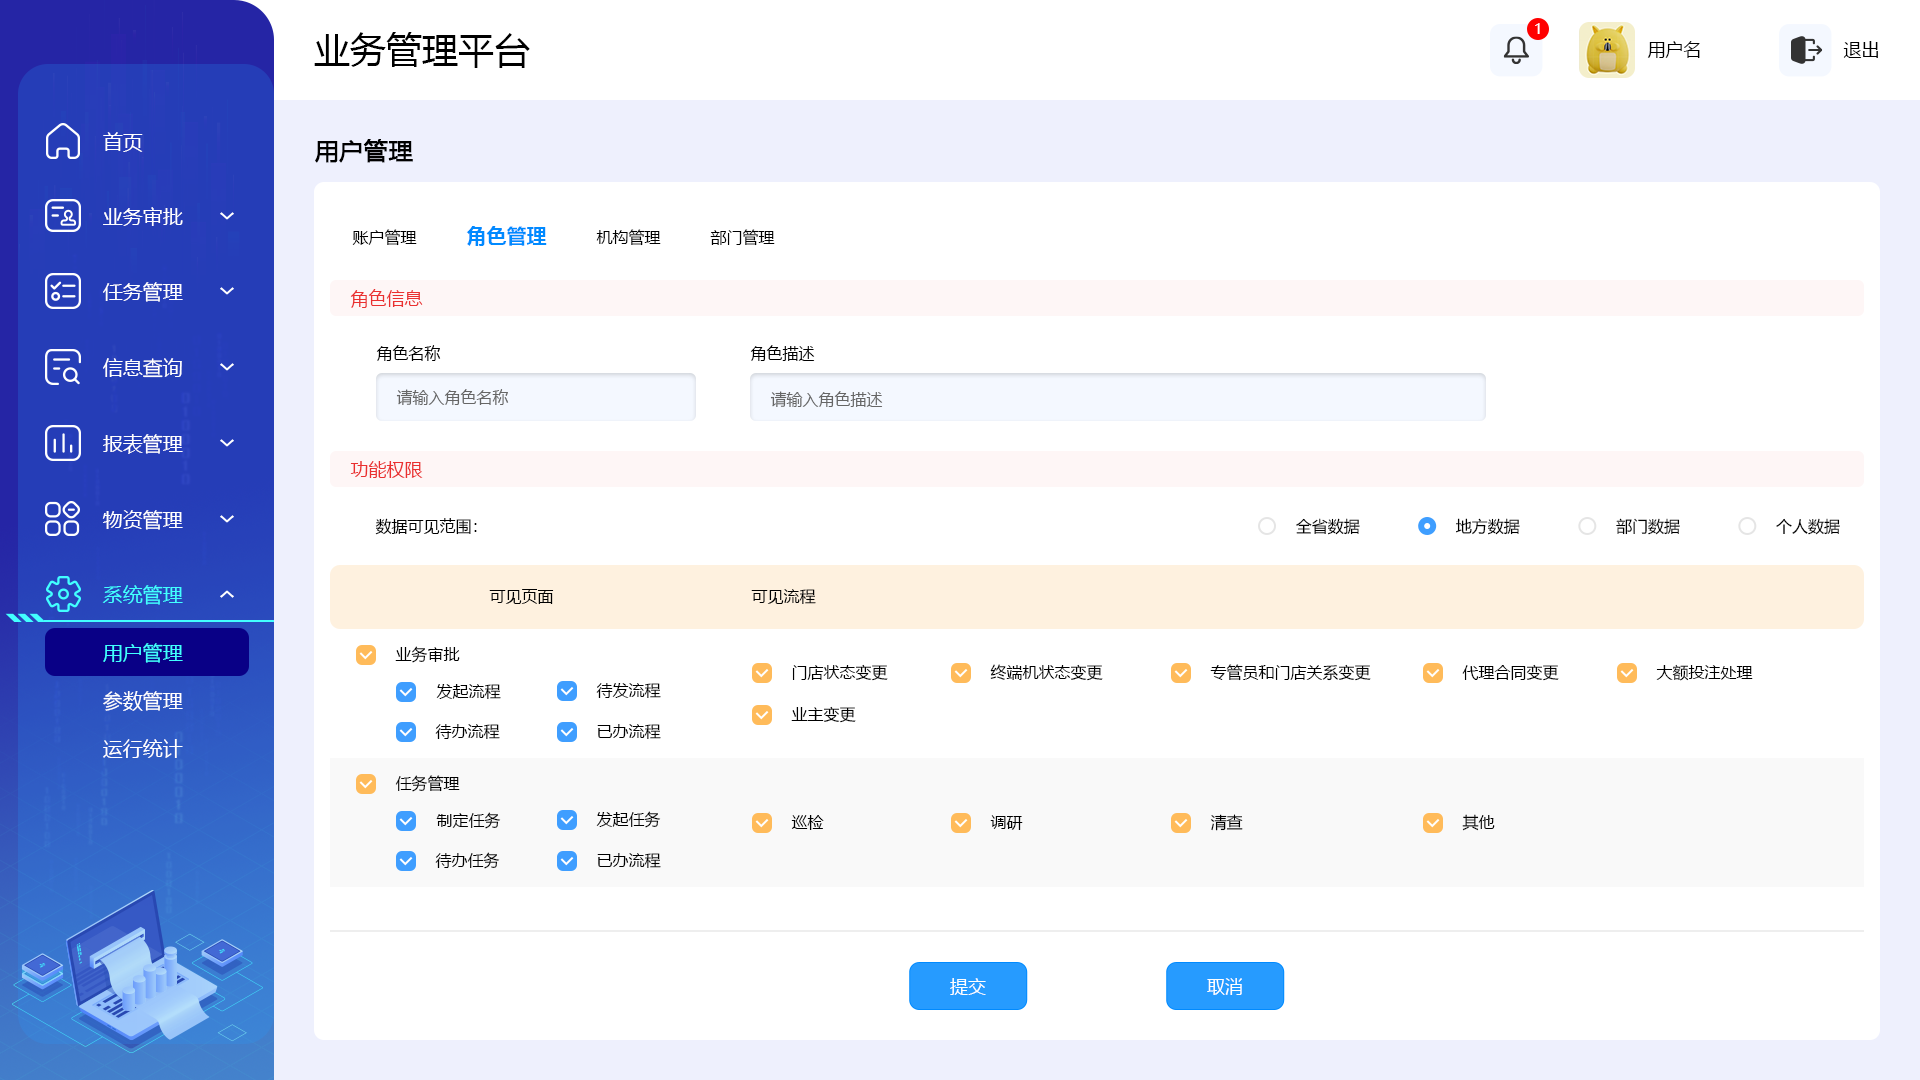Click the 业务审批 sidebar icon
The width and height of the screenshot is (1920, 1080).
[x=63, y=216]
